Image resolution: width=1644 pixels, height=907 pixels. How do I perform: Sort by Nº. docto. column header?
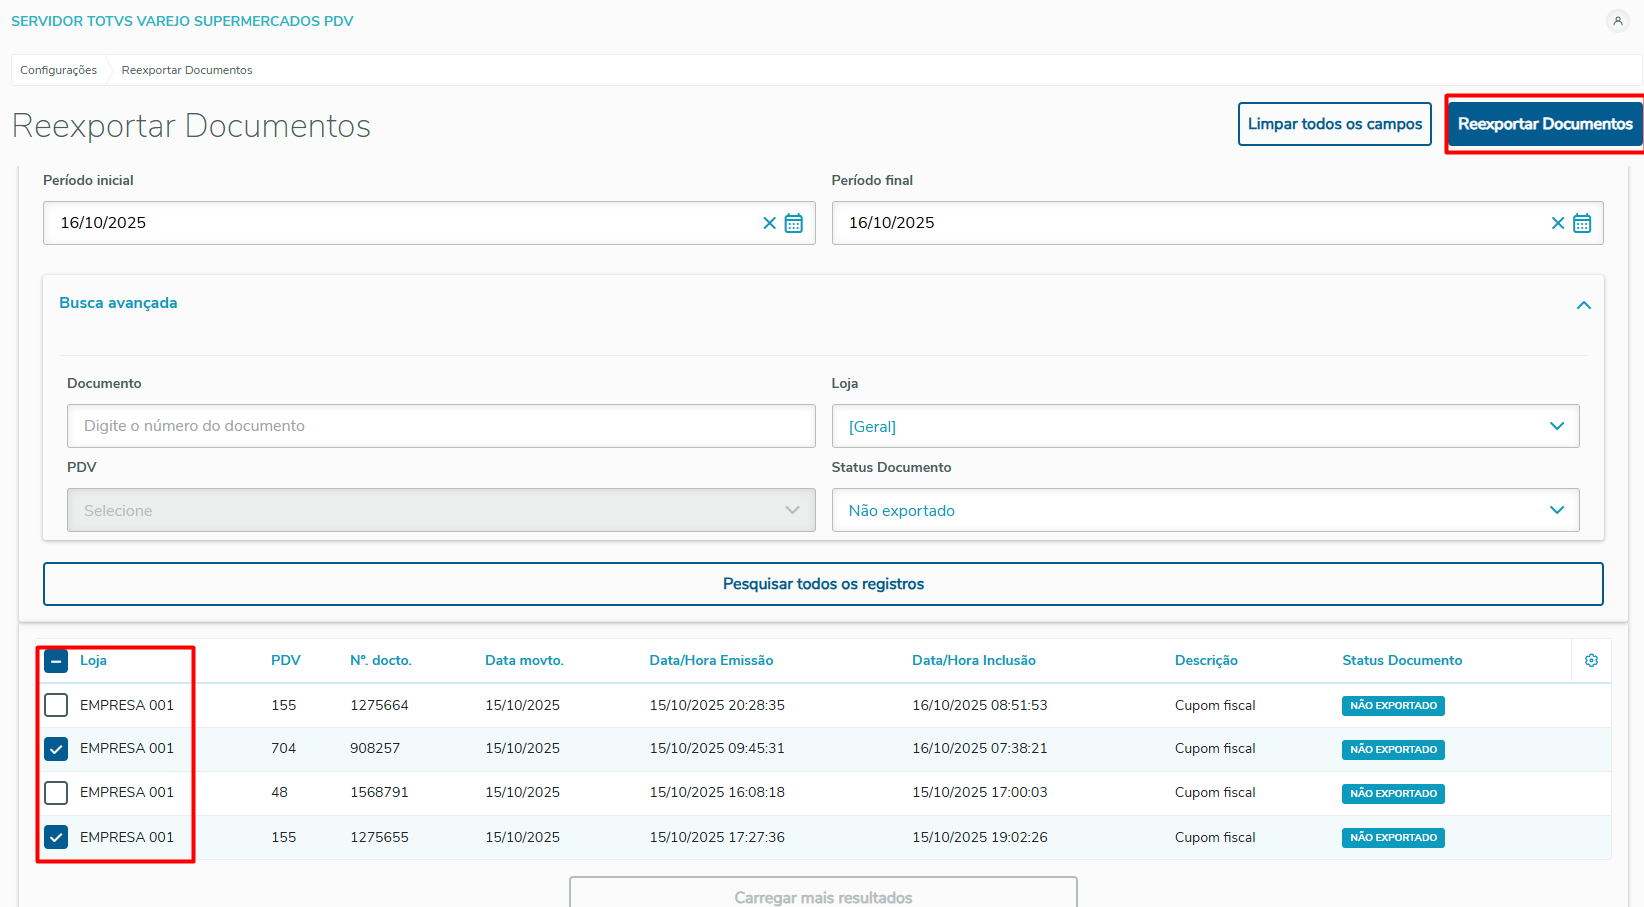[x=381, y=660]
